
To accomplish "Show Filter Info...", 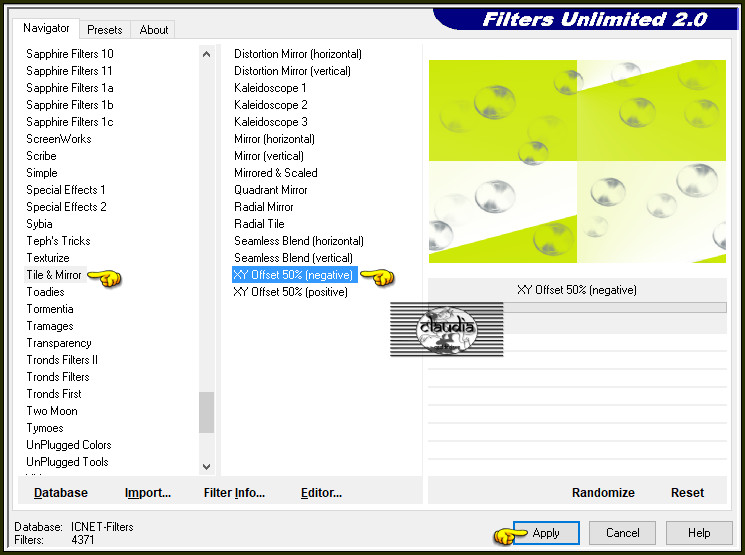I will pos(234,493).
